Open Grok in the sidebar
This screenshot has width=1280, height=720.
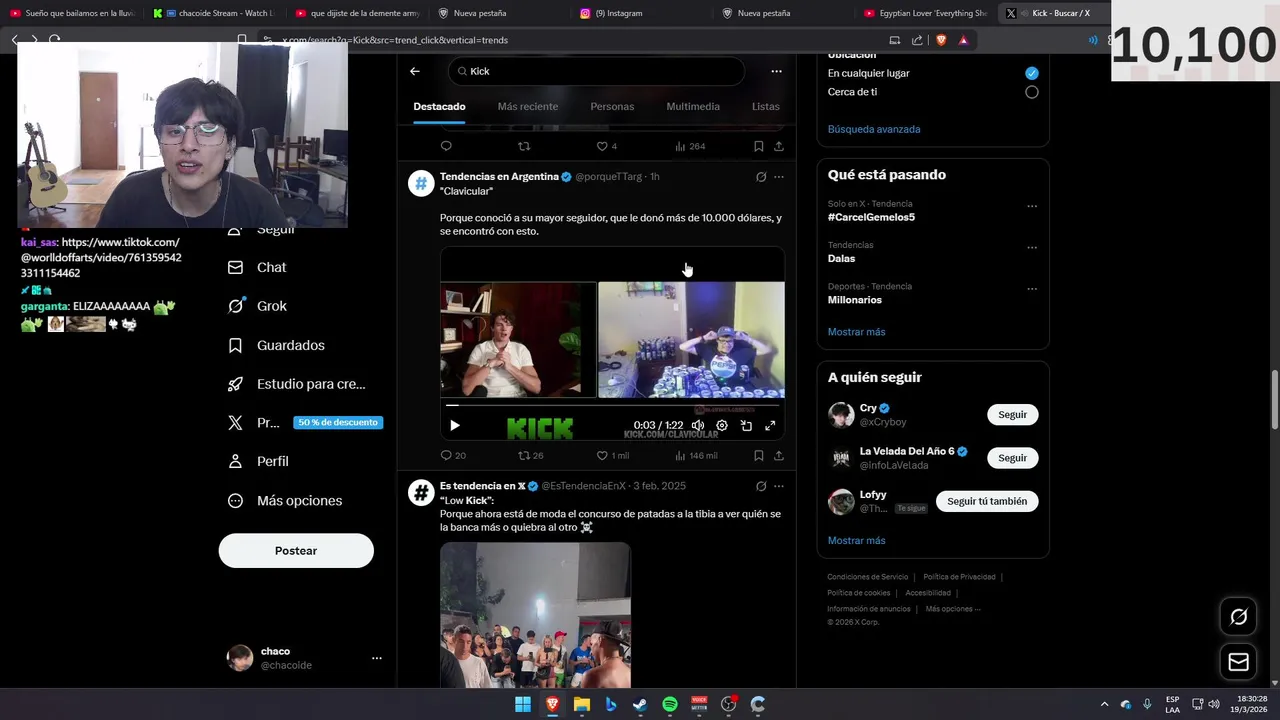(x=257, y=306)
